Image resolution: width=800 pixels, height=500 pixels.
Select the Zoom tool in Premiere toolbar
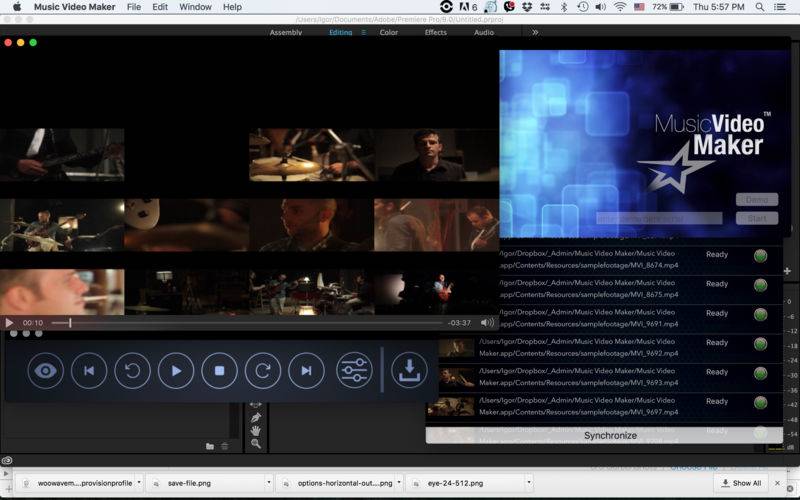tap(256, 444)
